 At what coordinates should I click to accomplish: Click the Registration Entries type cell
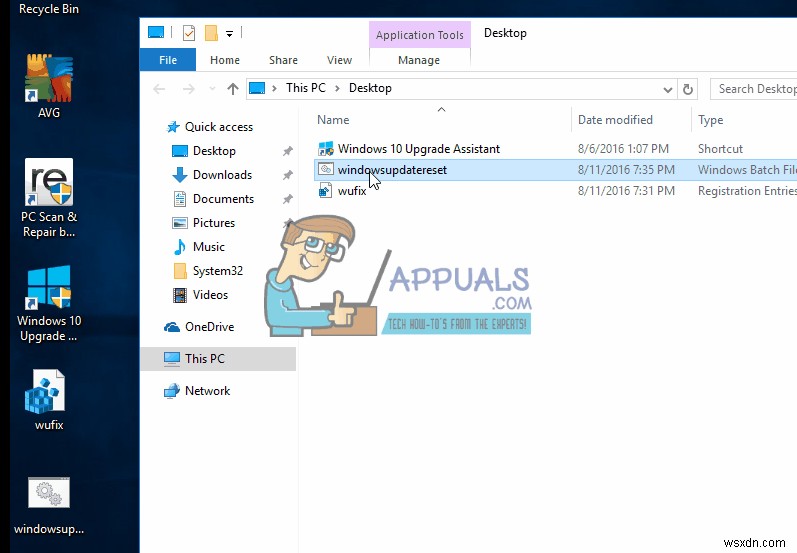tap(747, 191)
